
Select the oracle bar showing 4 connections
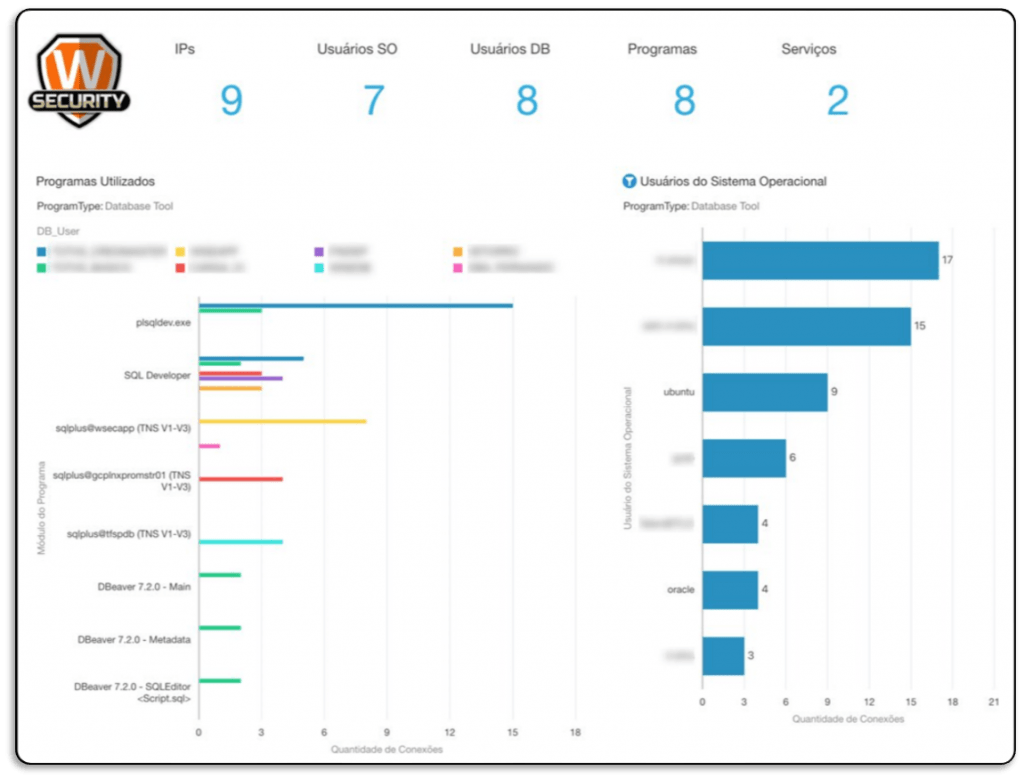pos(729,589)
